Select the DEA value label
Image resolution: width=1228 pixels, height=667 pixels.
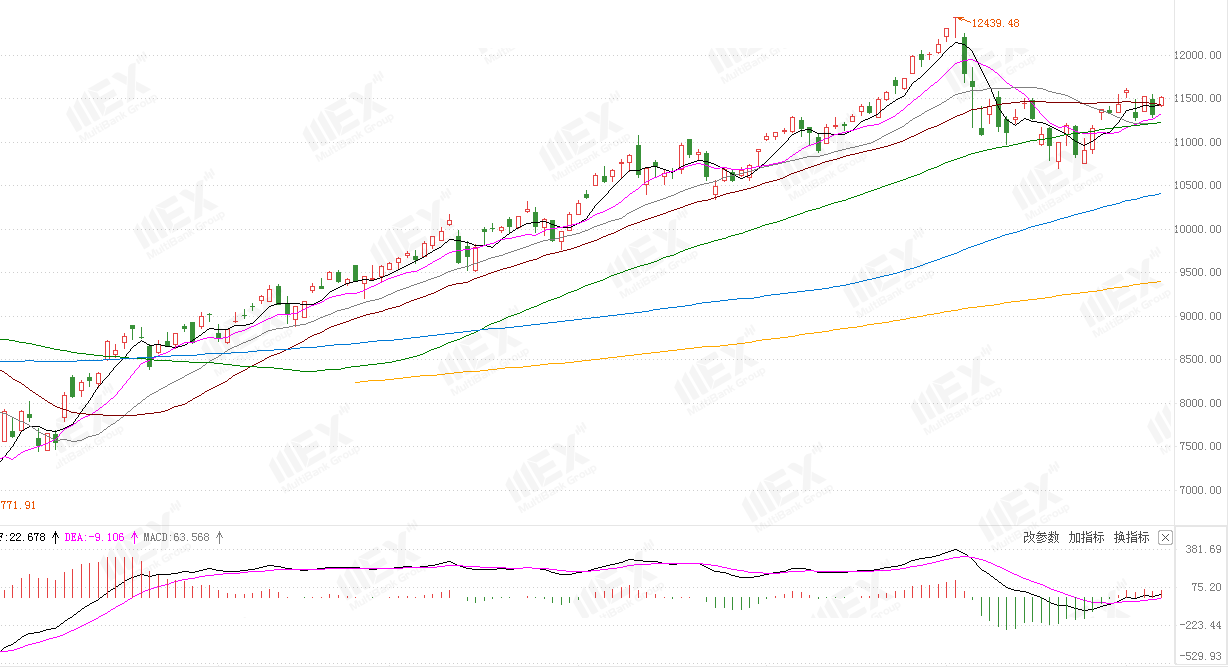coord(95,537)
